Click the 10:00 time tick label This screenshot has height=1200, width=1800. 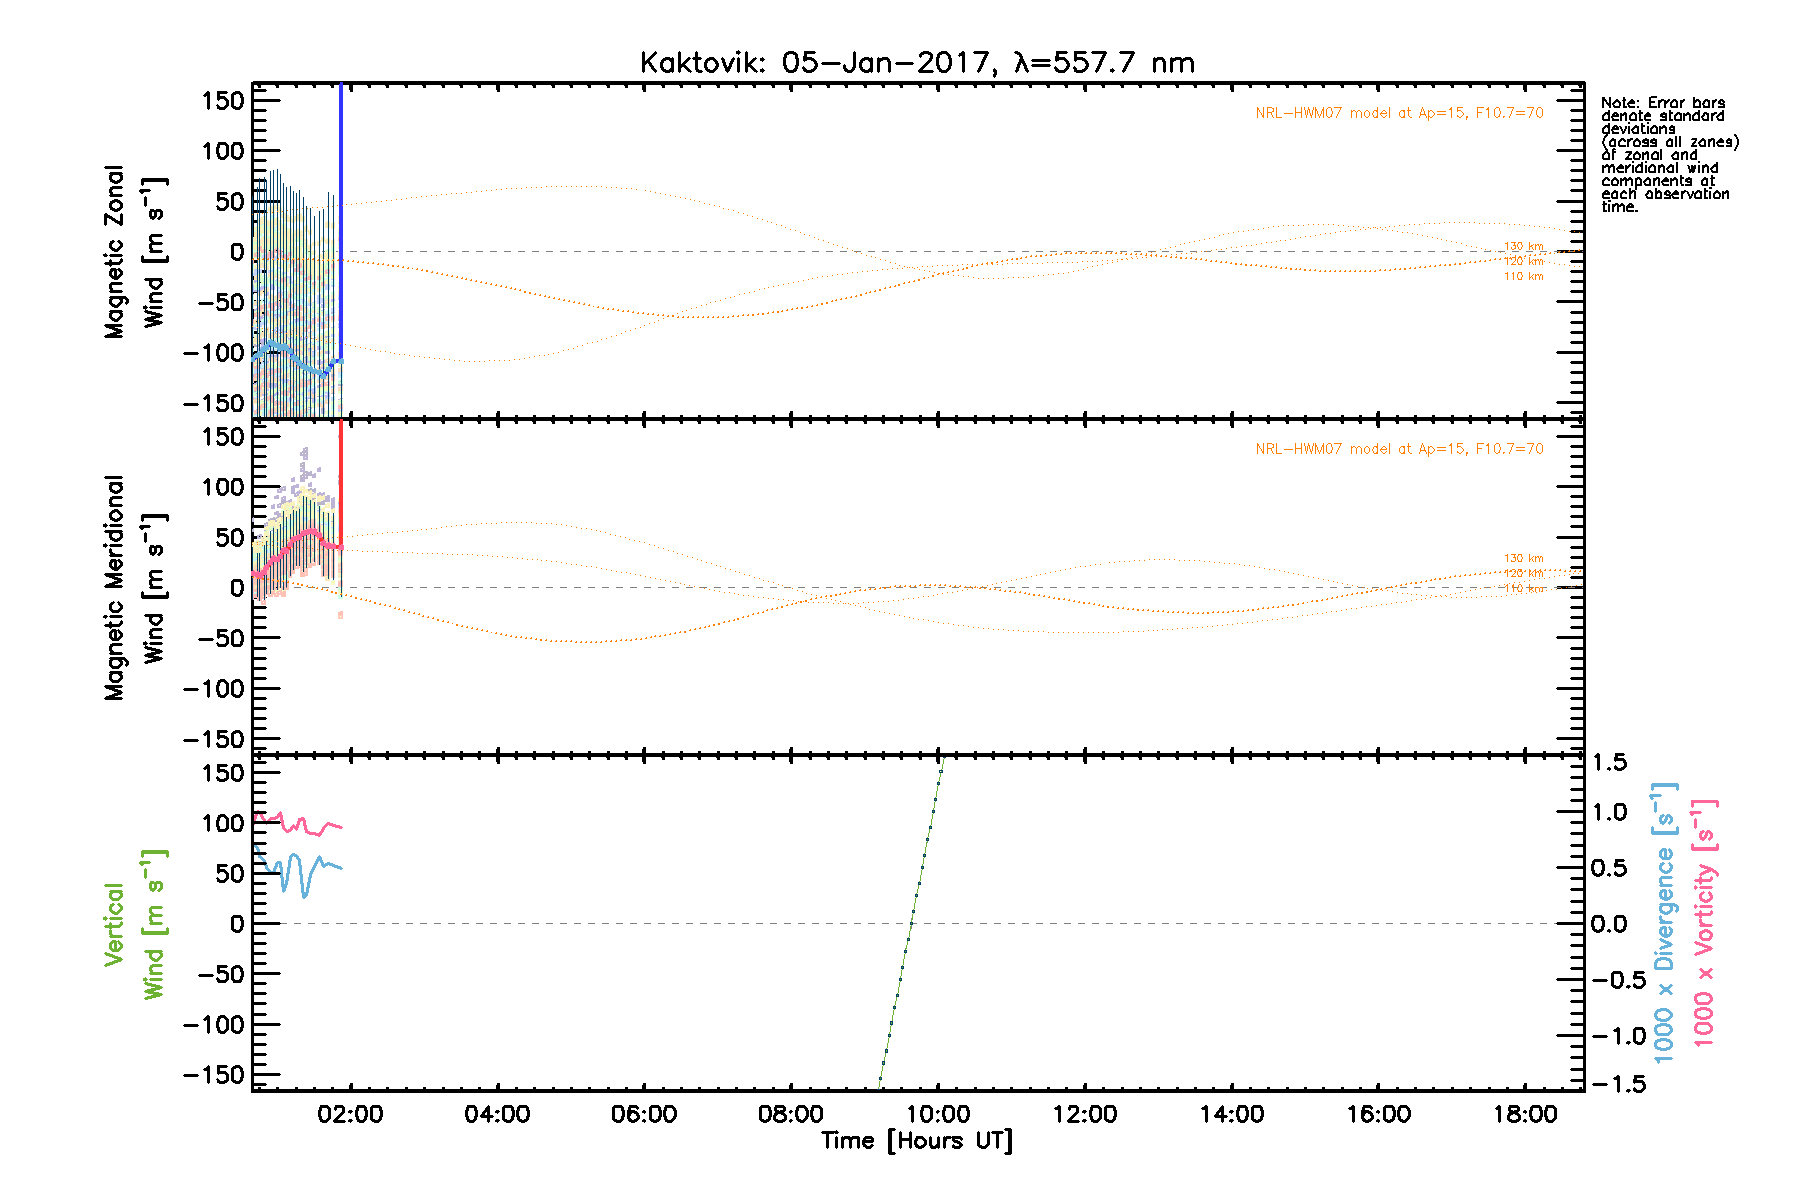[x=938, y=1114]
